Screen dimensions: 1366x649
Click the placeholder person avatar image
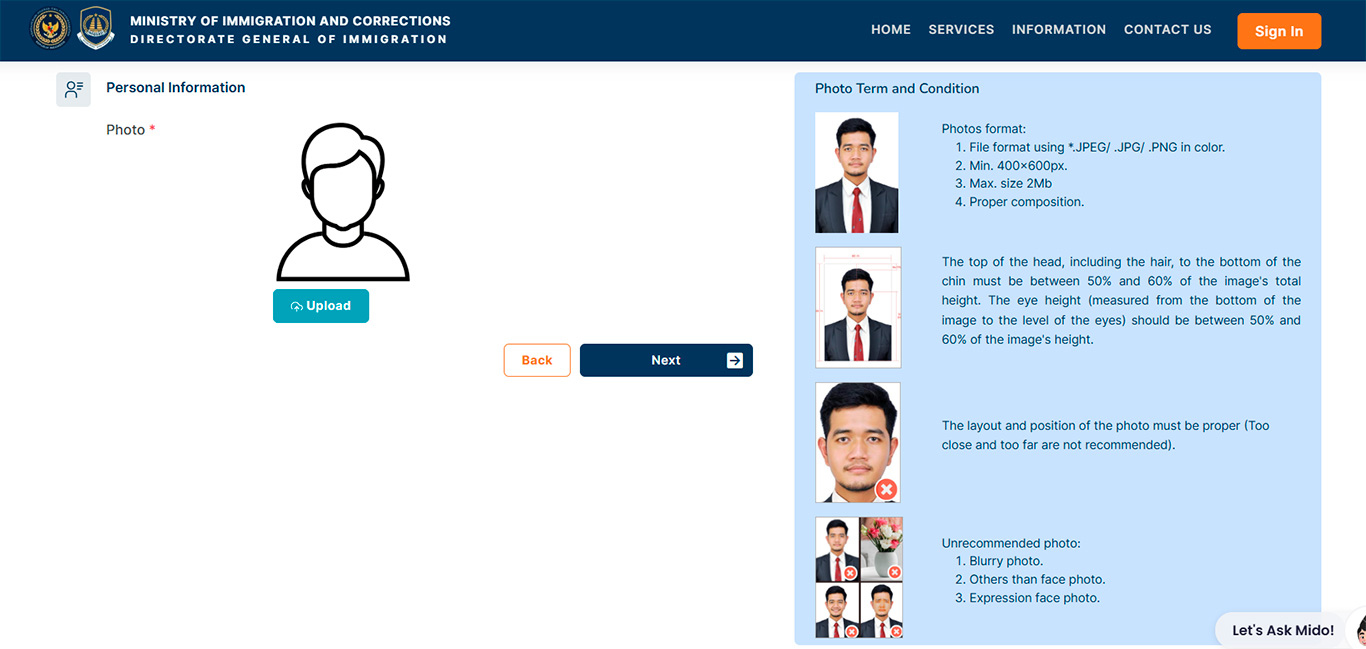tap(343, 202)
